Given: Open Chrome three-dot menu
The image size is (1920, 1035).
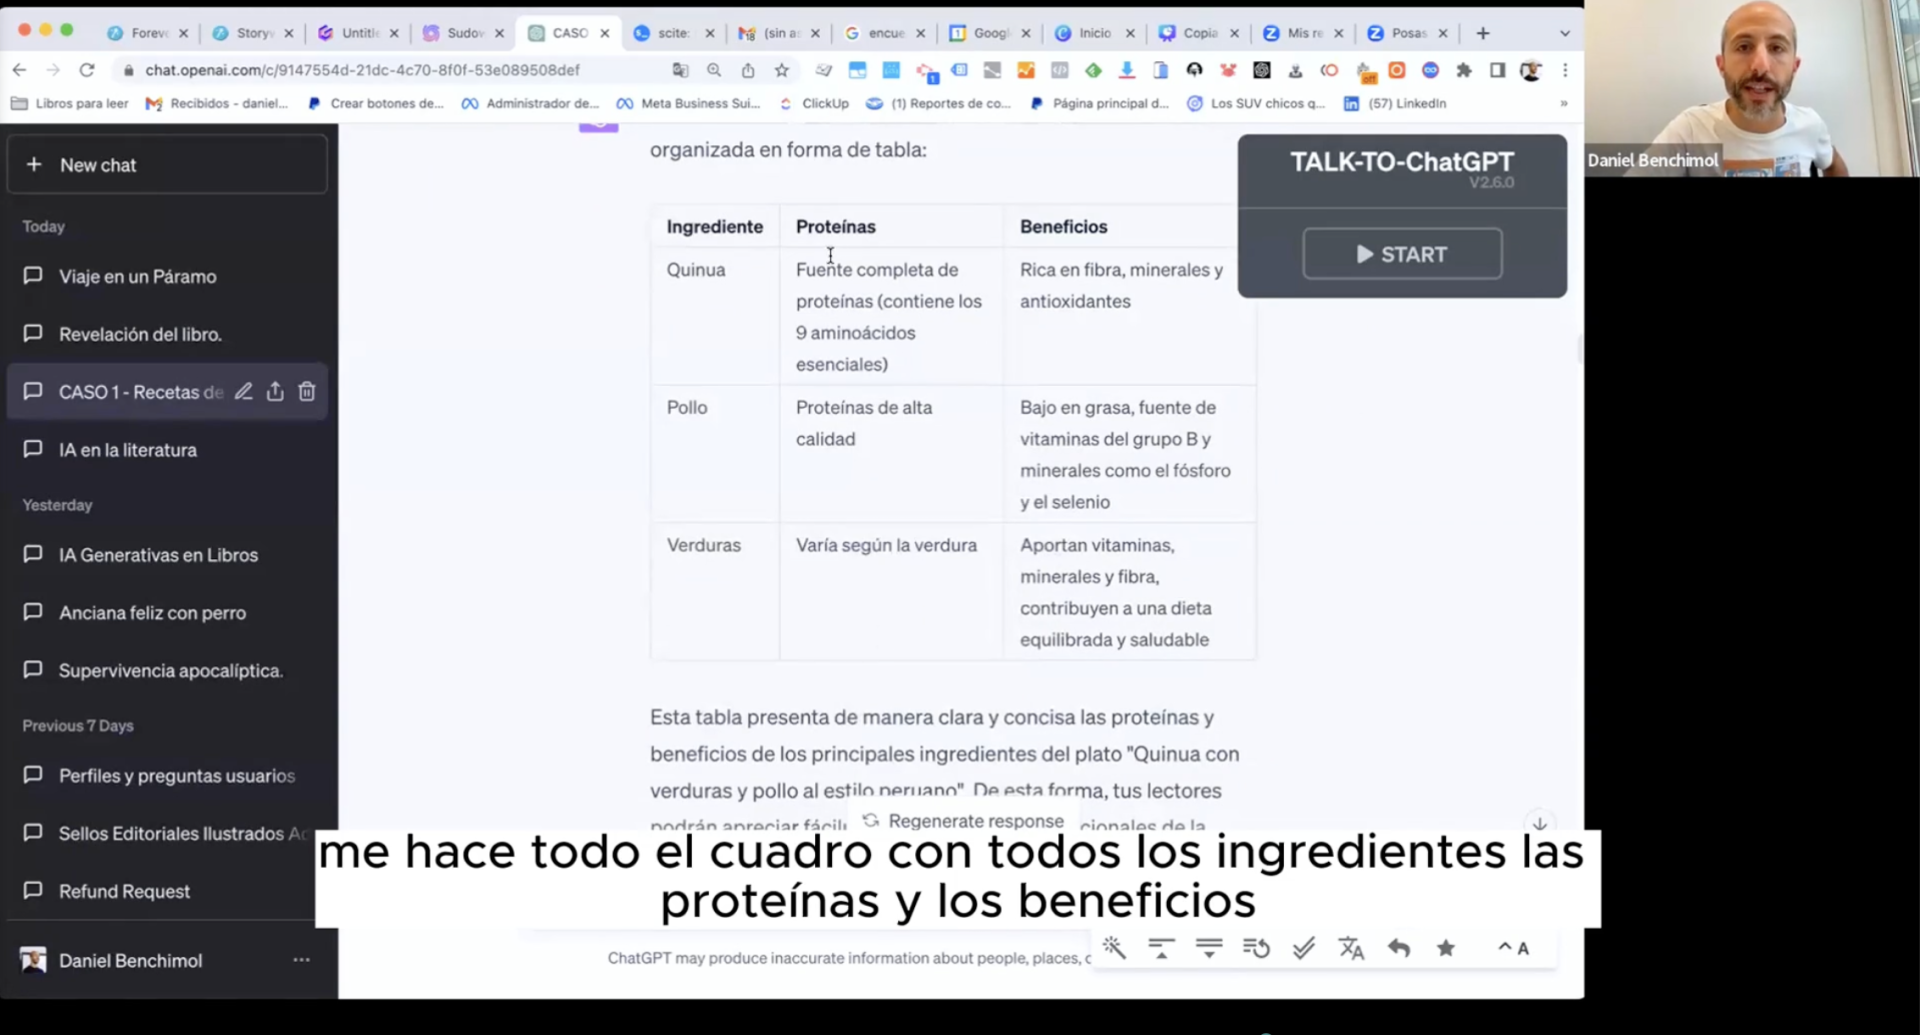Looking at the screenshot, I should [x=1565, y=70].
